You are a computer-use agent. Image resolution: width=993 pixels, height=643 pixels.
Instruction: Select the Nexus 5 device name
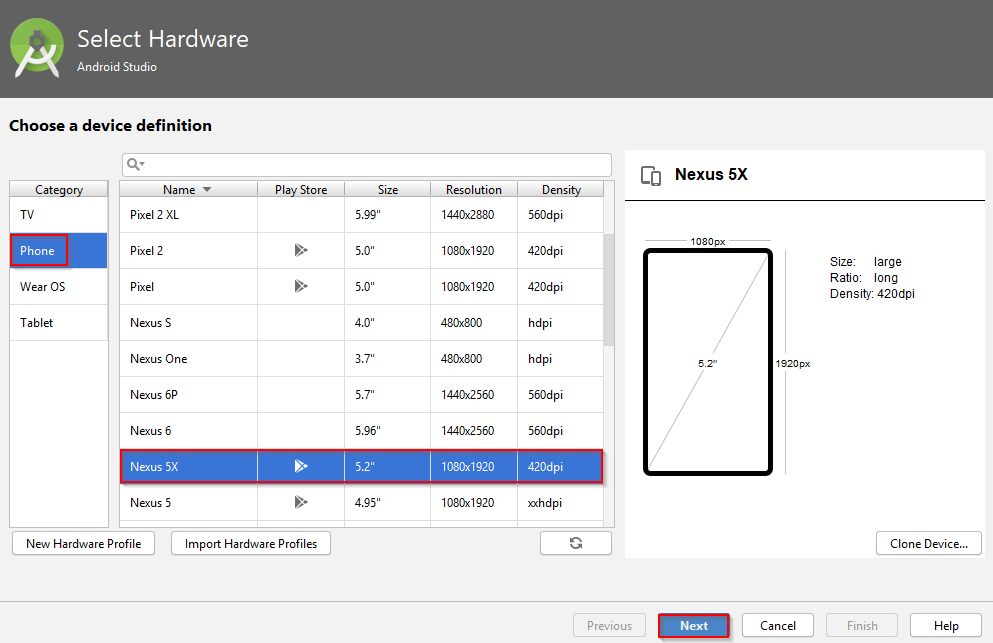coord(150,502)
